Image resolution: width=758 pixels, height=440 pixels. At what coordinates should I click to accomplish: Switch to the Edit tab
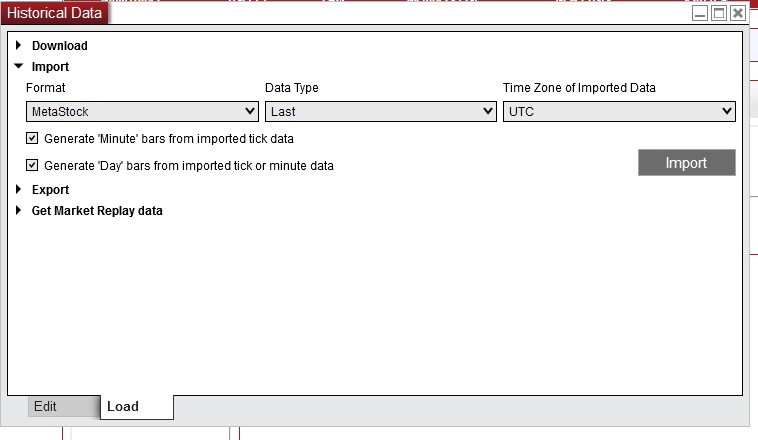(45, 406)
